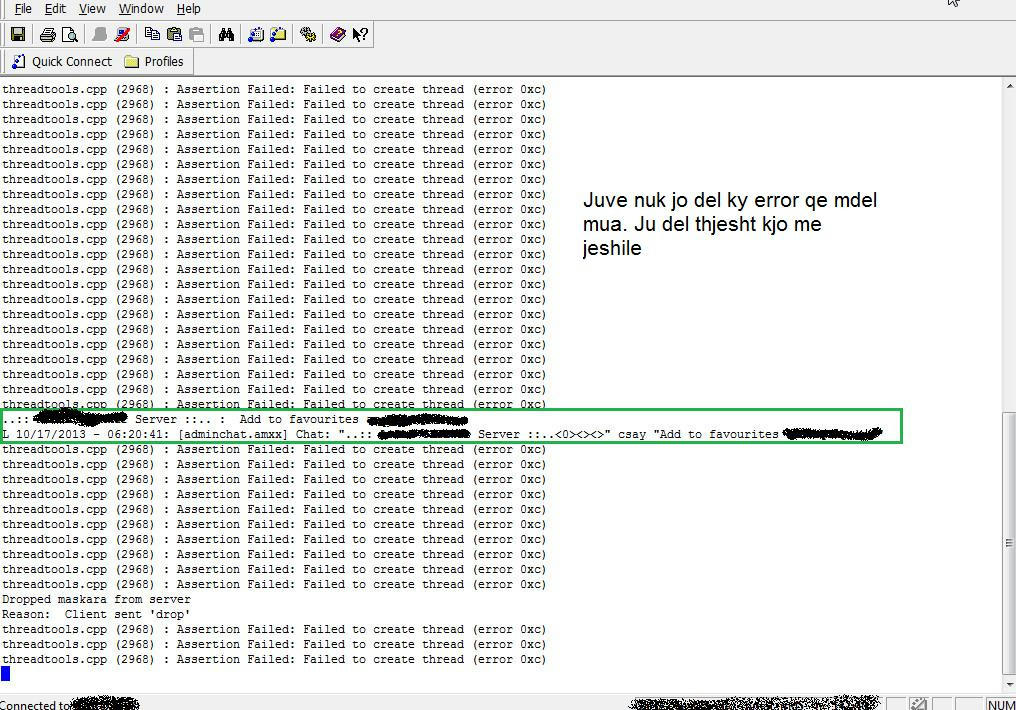
Task: Open the Profiles dropdown
Action: 154,62
